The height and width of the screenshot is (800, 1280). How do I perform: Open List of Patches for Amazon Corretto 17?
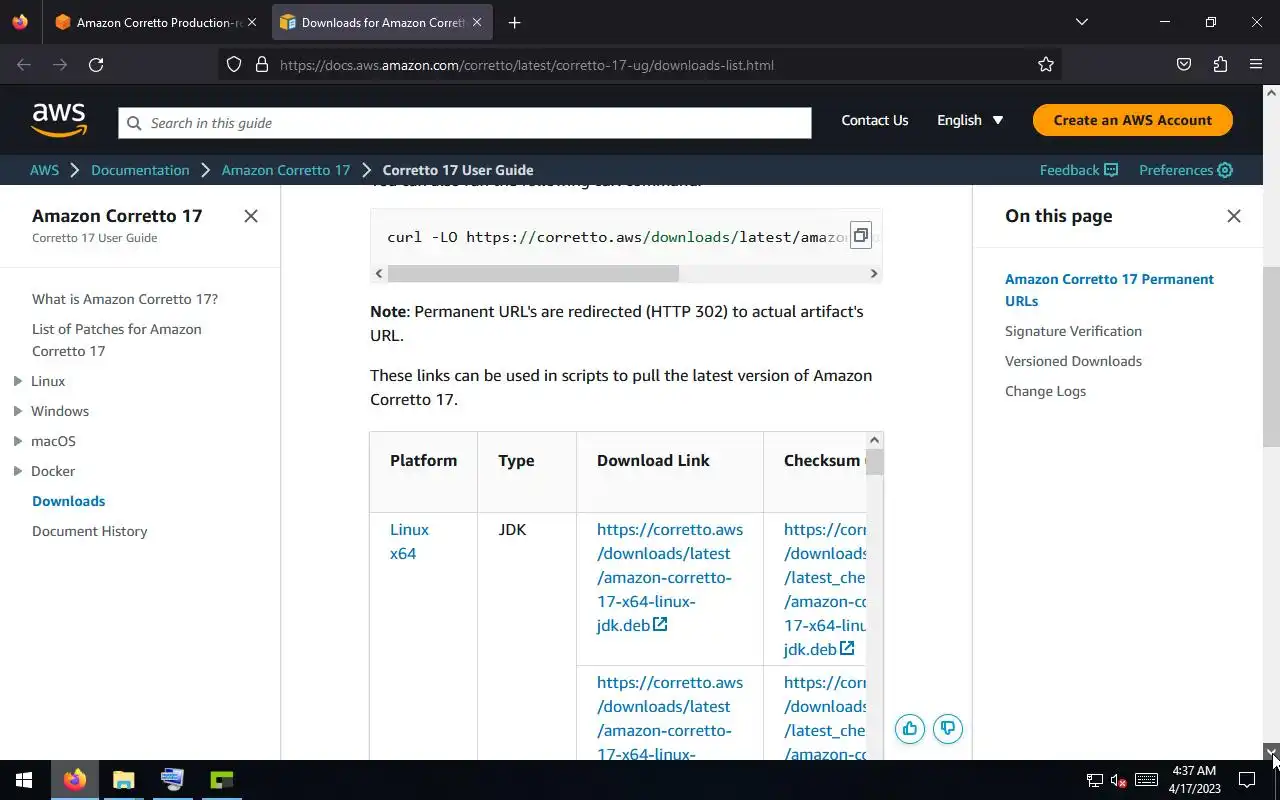point(117,340)
